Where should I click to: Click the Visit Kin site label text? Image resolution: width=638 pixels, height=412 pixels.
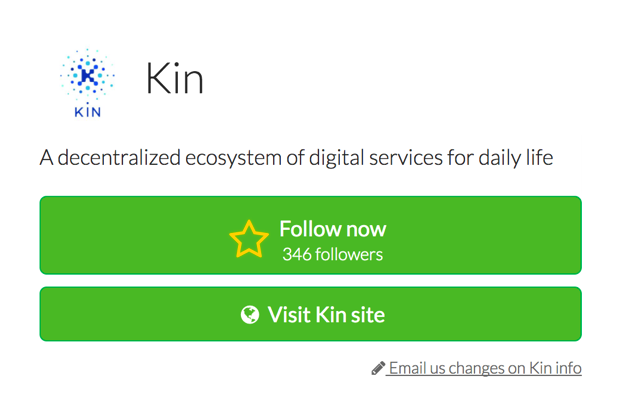pyautogui.click(x=326, y=315)
